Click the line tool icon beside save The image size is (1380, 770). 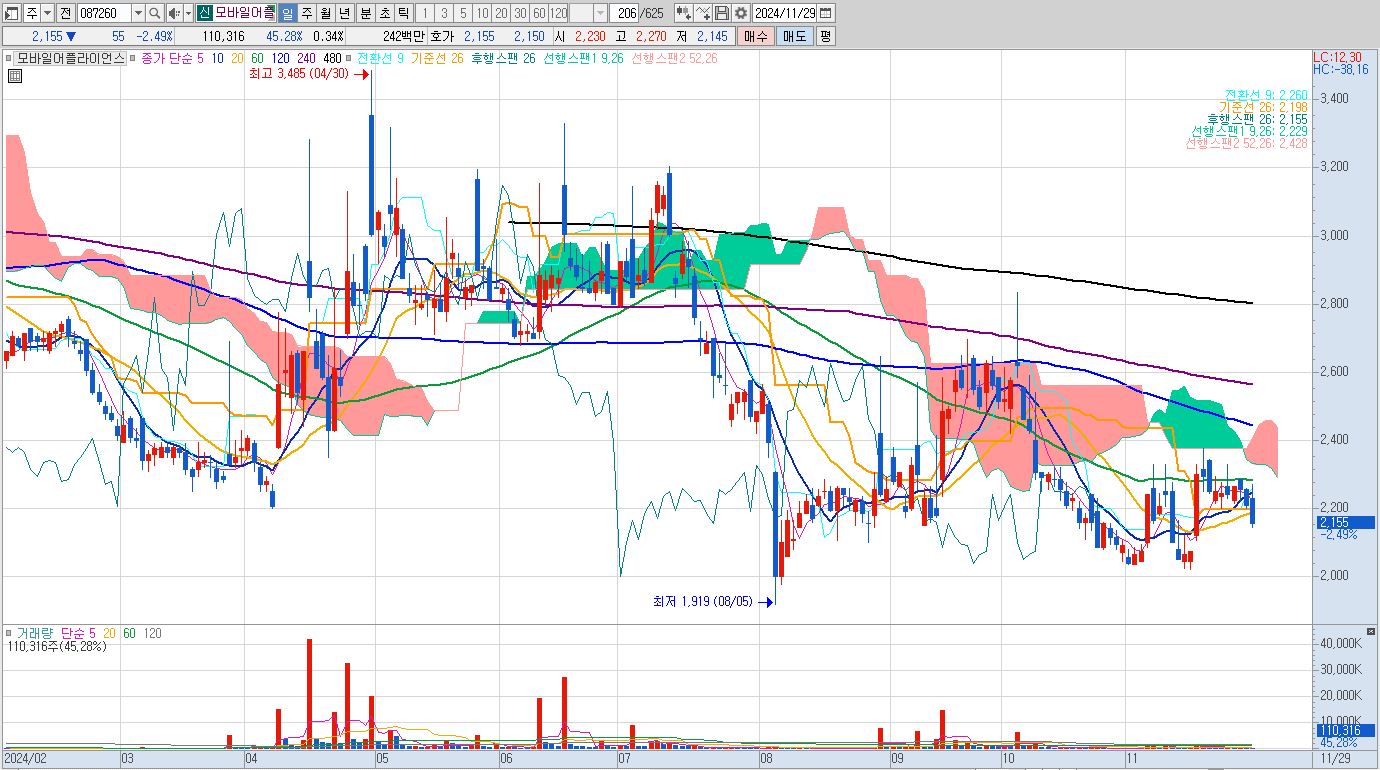703,13
